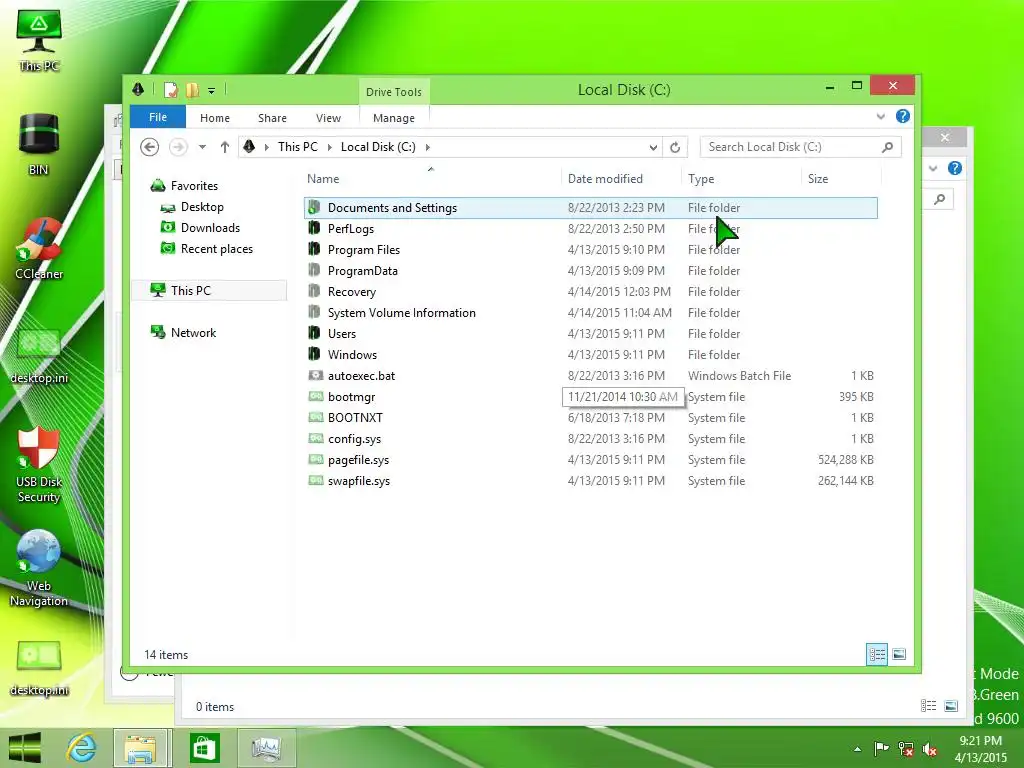Launch CCleaner from desktop
The width and height of the screenshot is (1024, 768).
pyautogui.click(x=39, y=248)
